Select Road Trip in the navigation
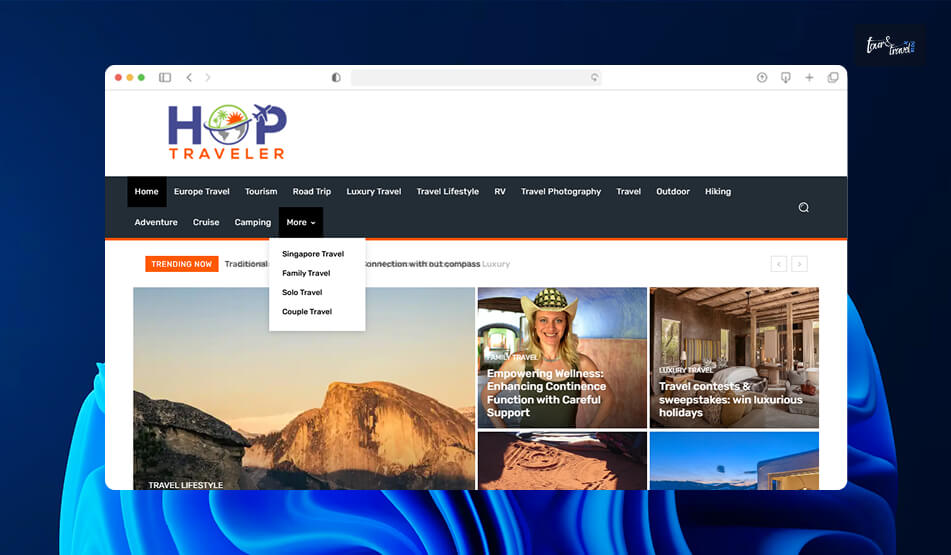This screenshot has width=951, height=555. [312, 192]
